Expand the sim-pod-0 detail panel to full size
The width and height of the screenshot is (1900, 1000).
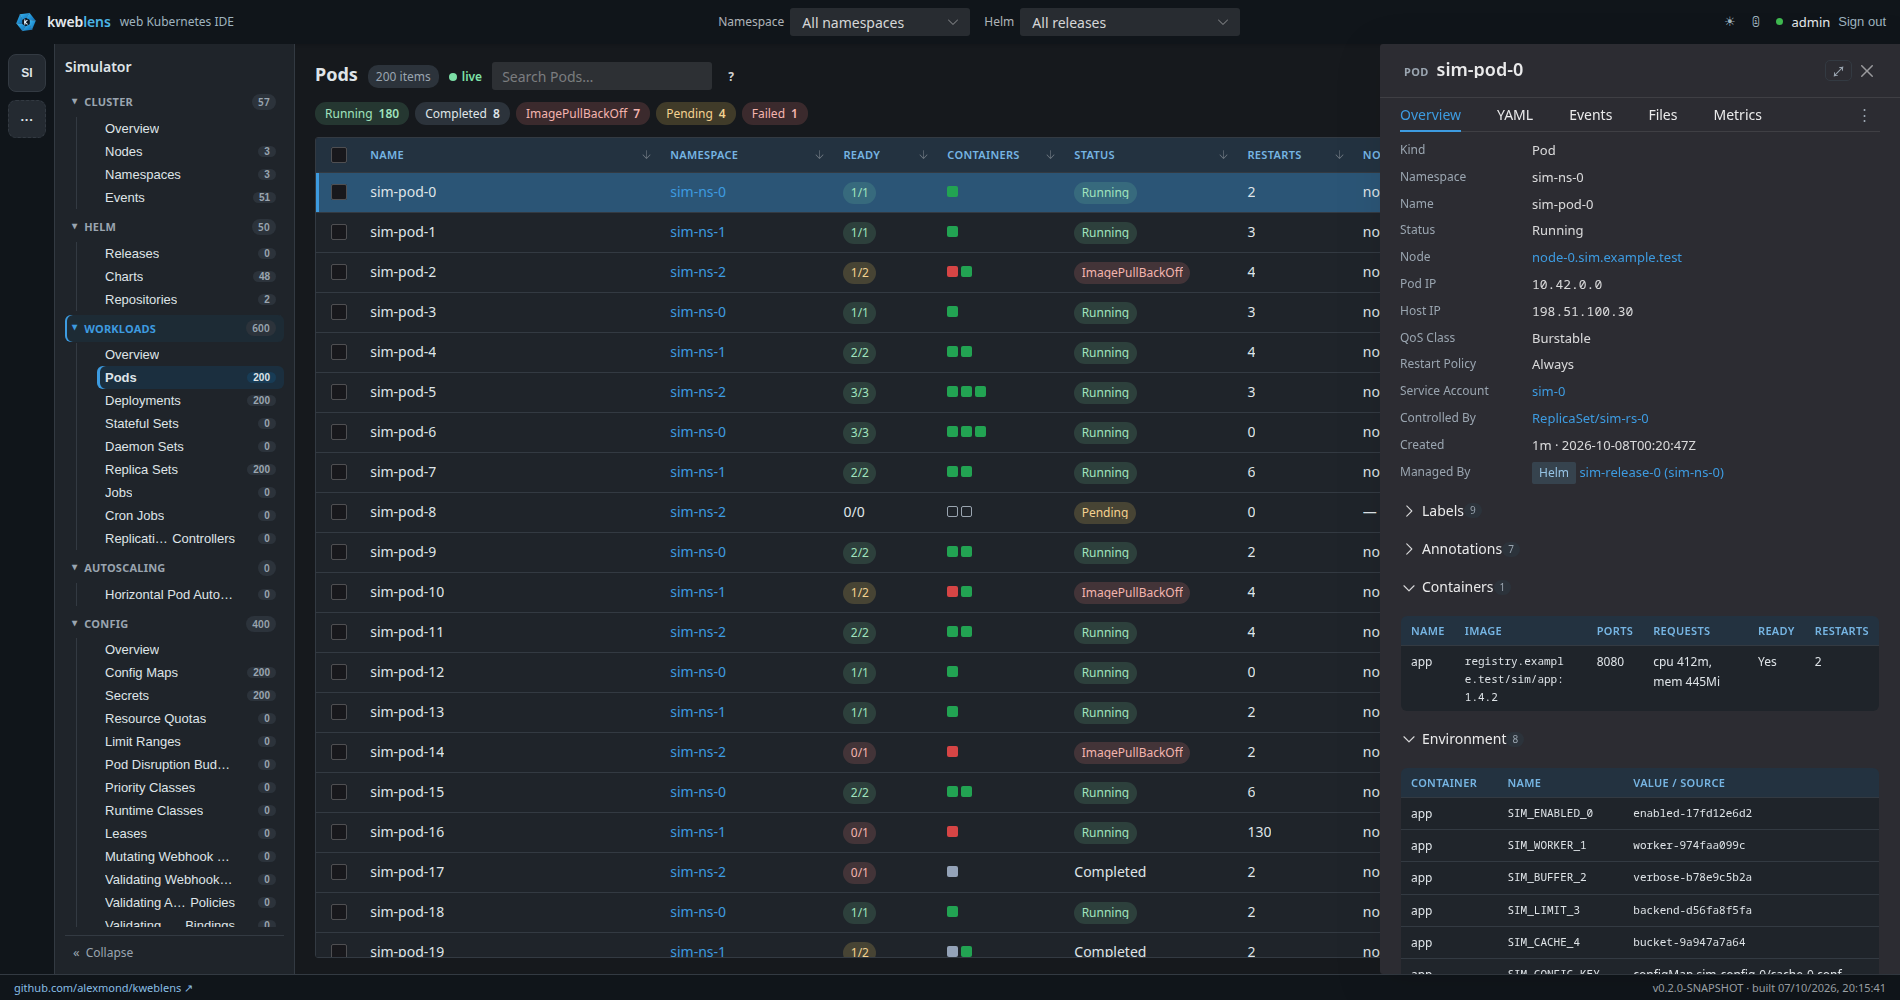point(1838,71)
